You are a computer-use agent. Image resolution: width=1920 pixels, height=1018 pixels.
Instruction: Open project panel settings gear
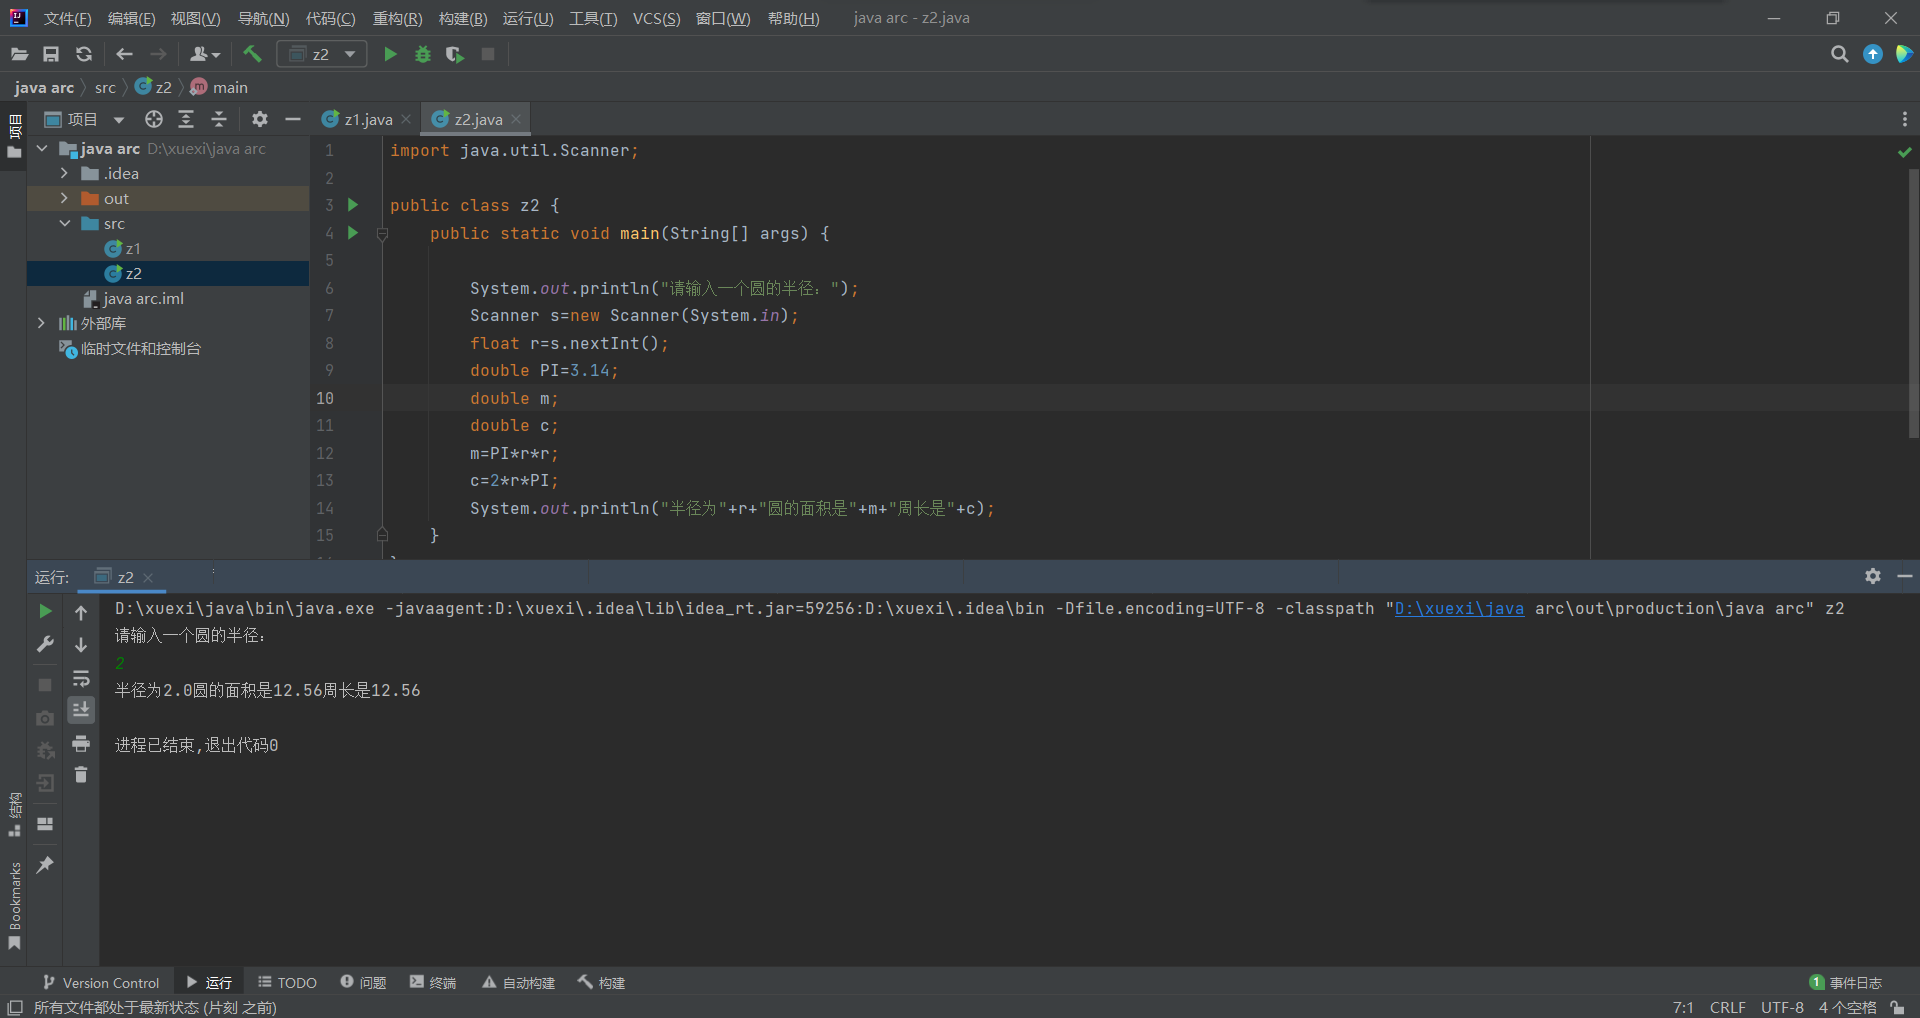[260, 119]
